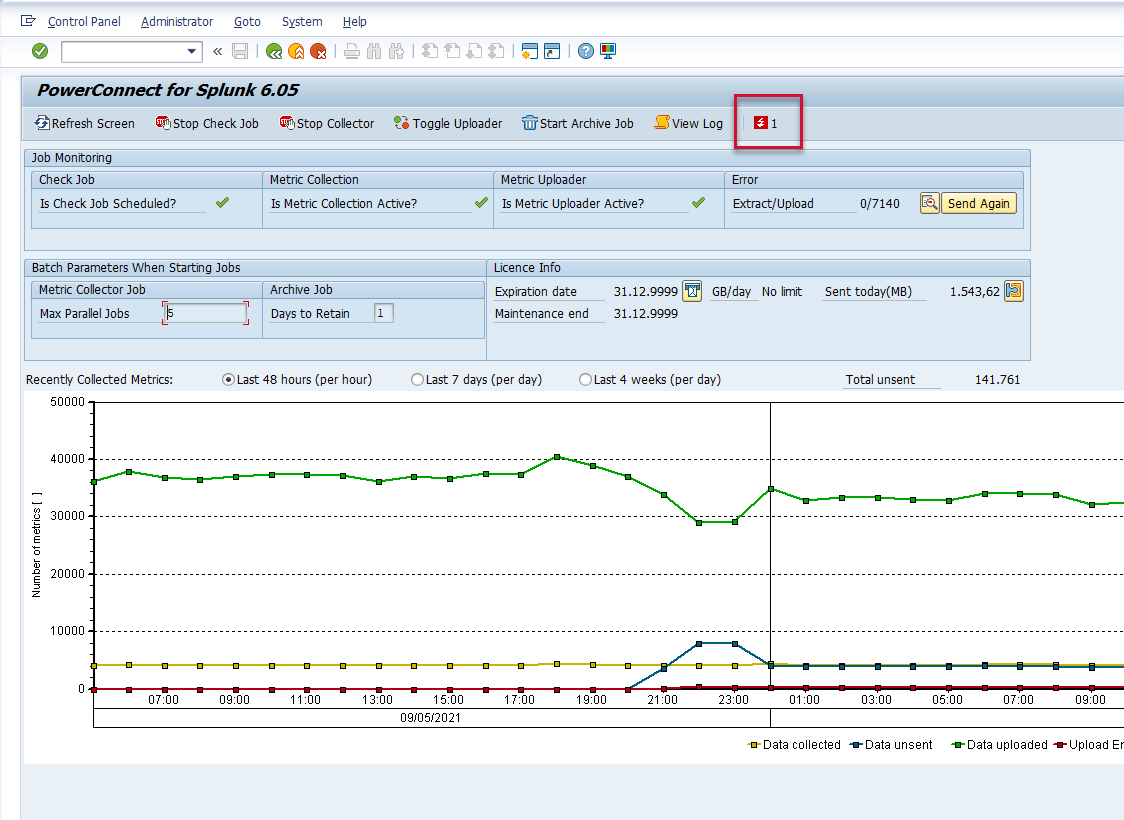1124x820 pixels.
Task: Collapse the command field with the chevrons
Action: [217, 51]
